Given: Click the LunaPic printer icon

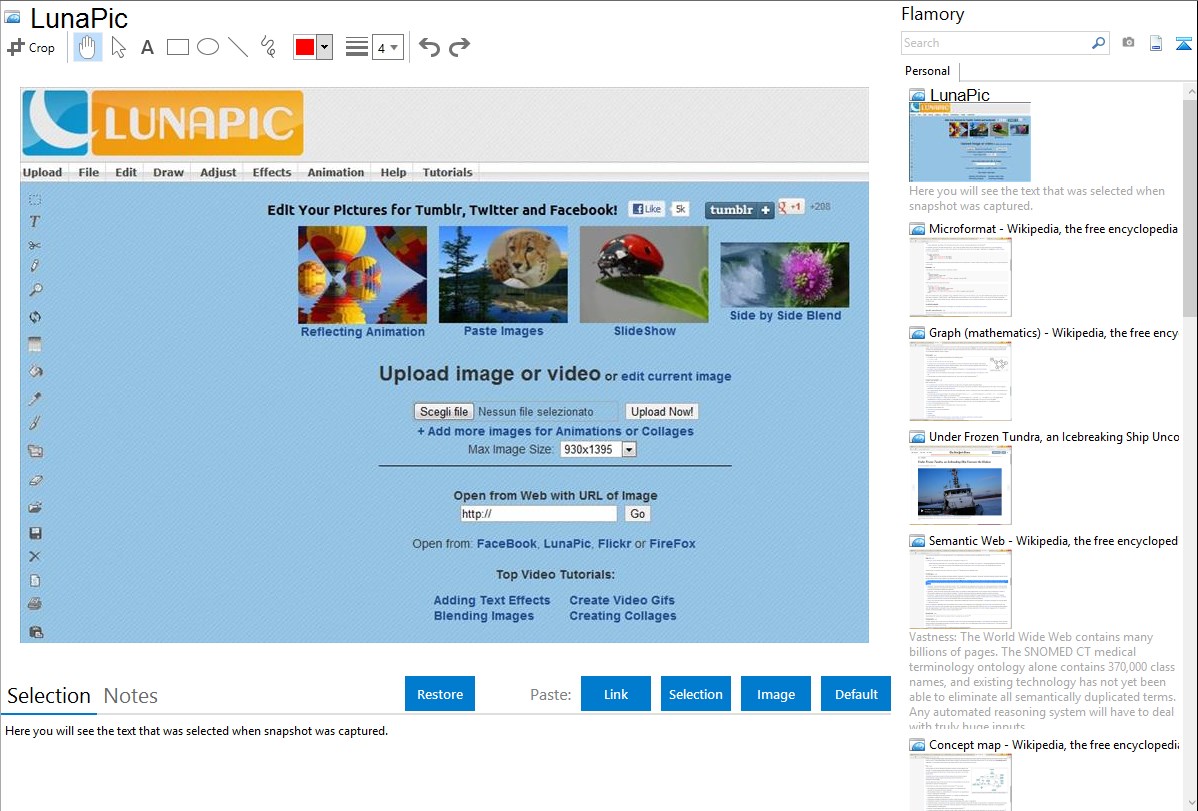Looking at the screenshot, I should click(x=35, y=604).
